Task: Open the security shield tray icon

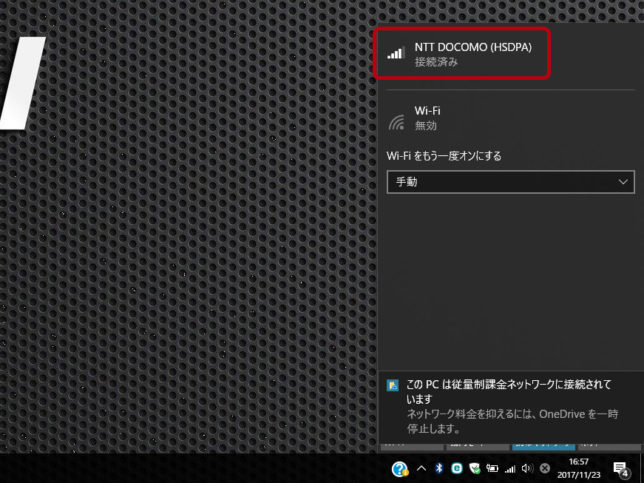Action: point(475,468)
